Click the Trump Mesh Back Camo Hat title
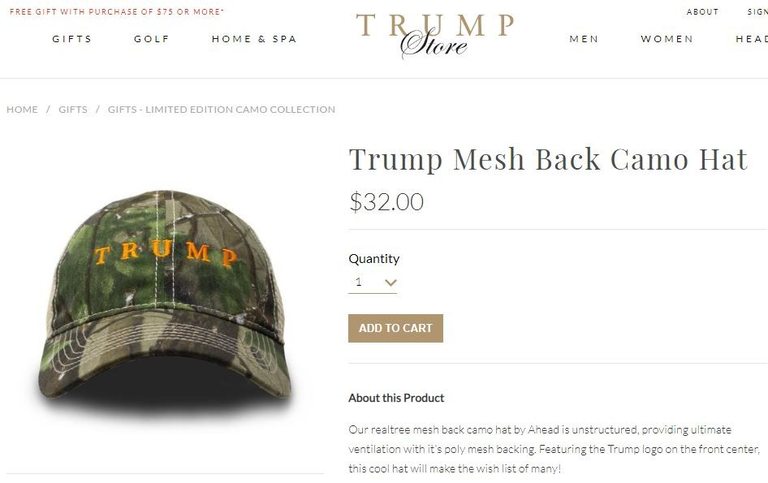This screenshot has width=768, height=483. click(x=548, y=159)
